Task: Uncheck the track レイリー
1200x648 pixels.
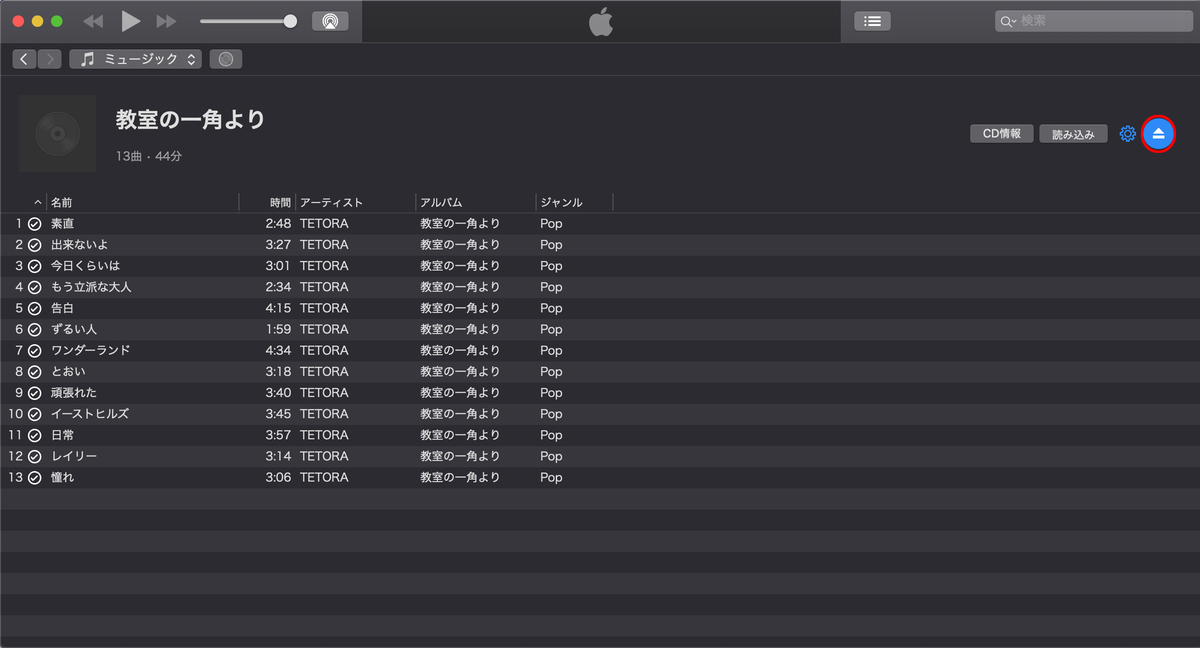Action: pos(34,456)
